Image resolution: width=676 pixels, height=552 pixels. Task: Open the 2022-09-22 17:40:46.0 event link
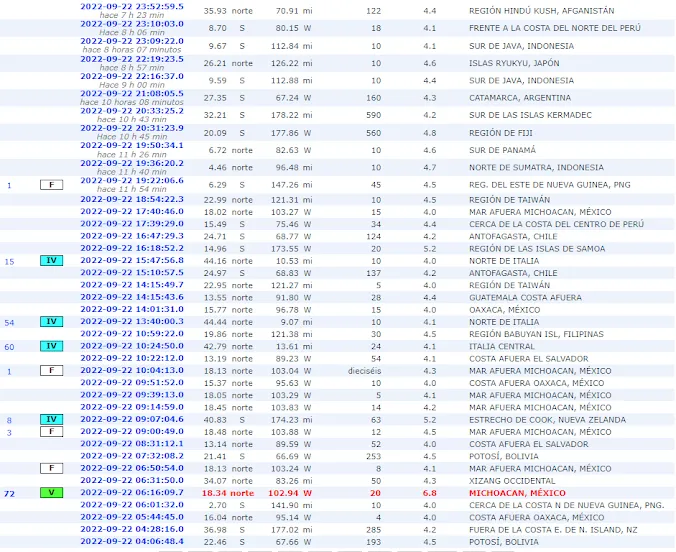click(132, 211)
